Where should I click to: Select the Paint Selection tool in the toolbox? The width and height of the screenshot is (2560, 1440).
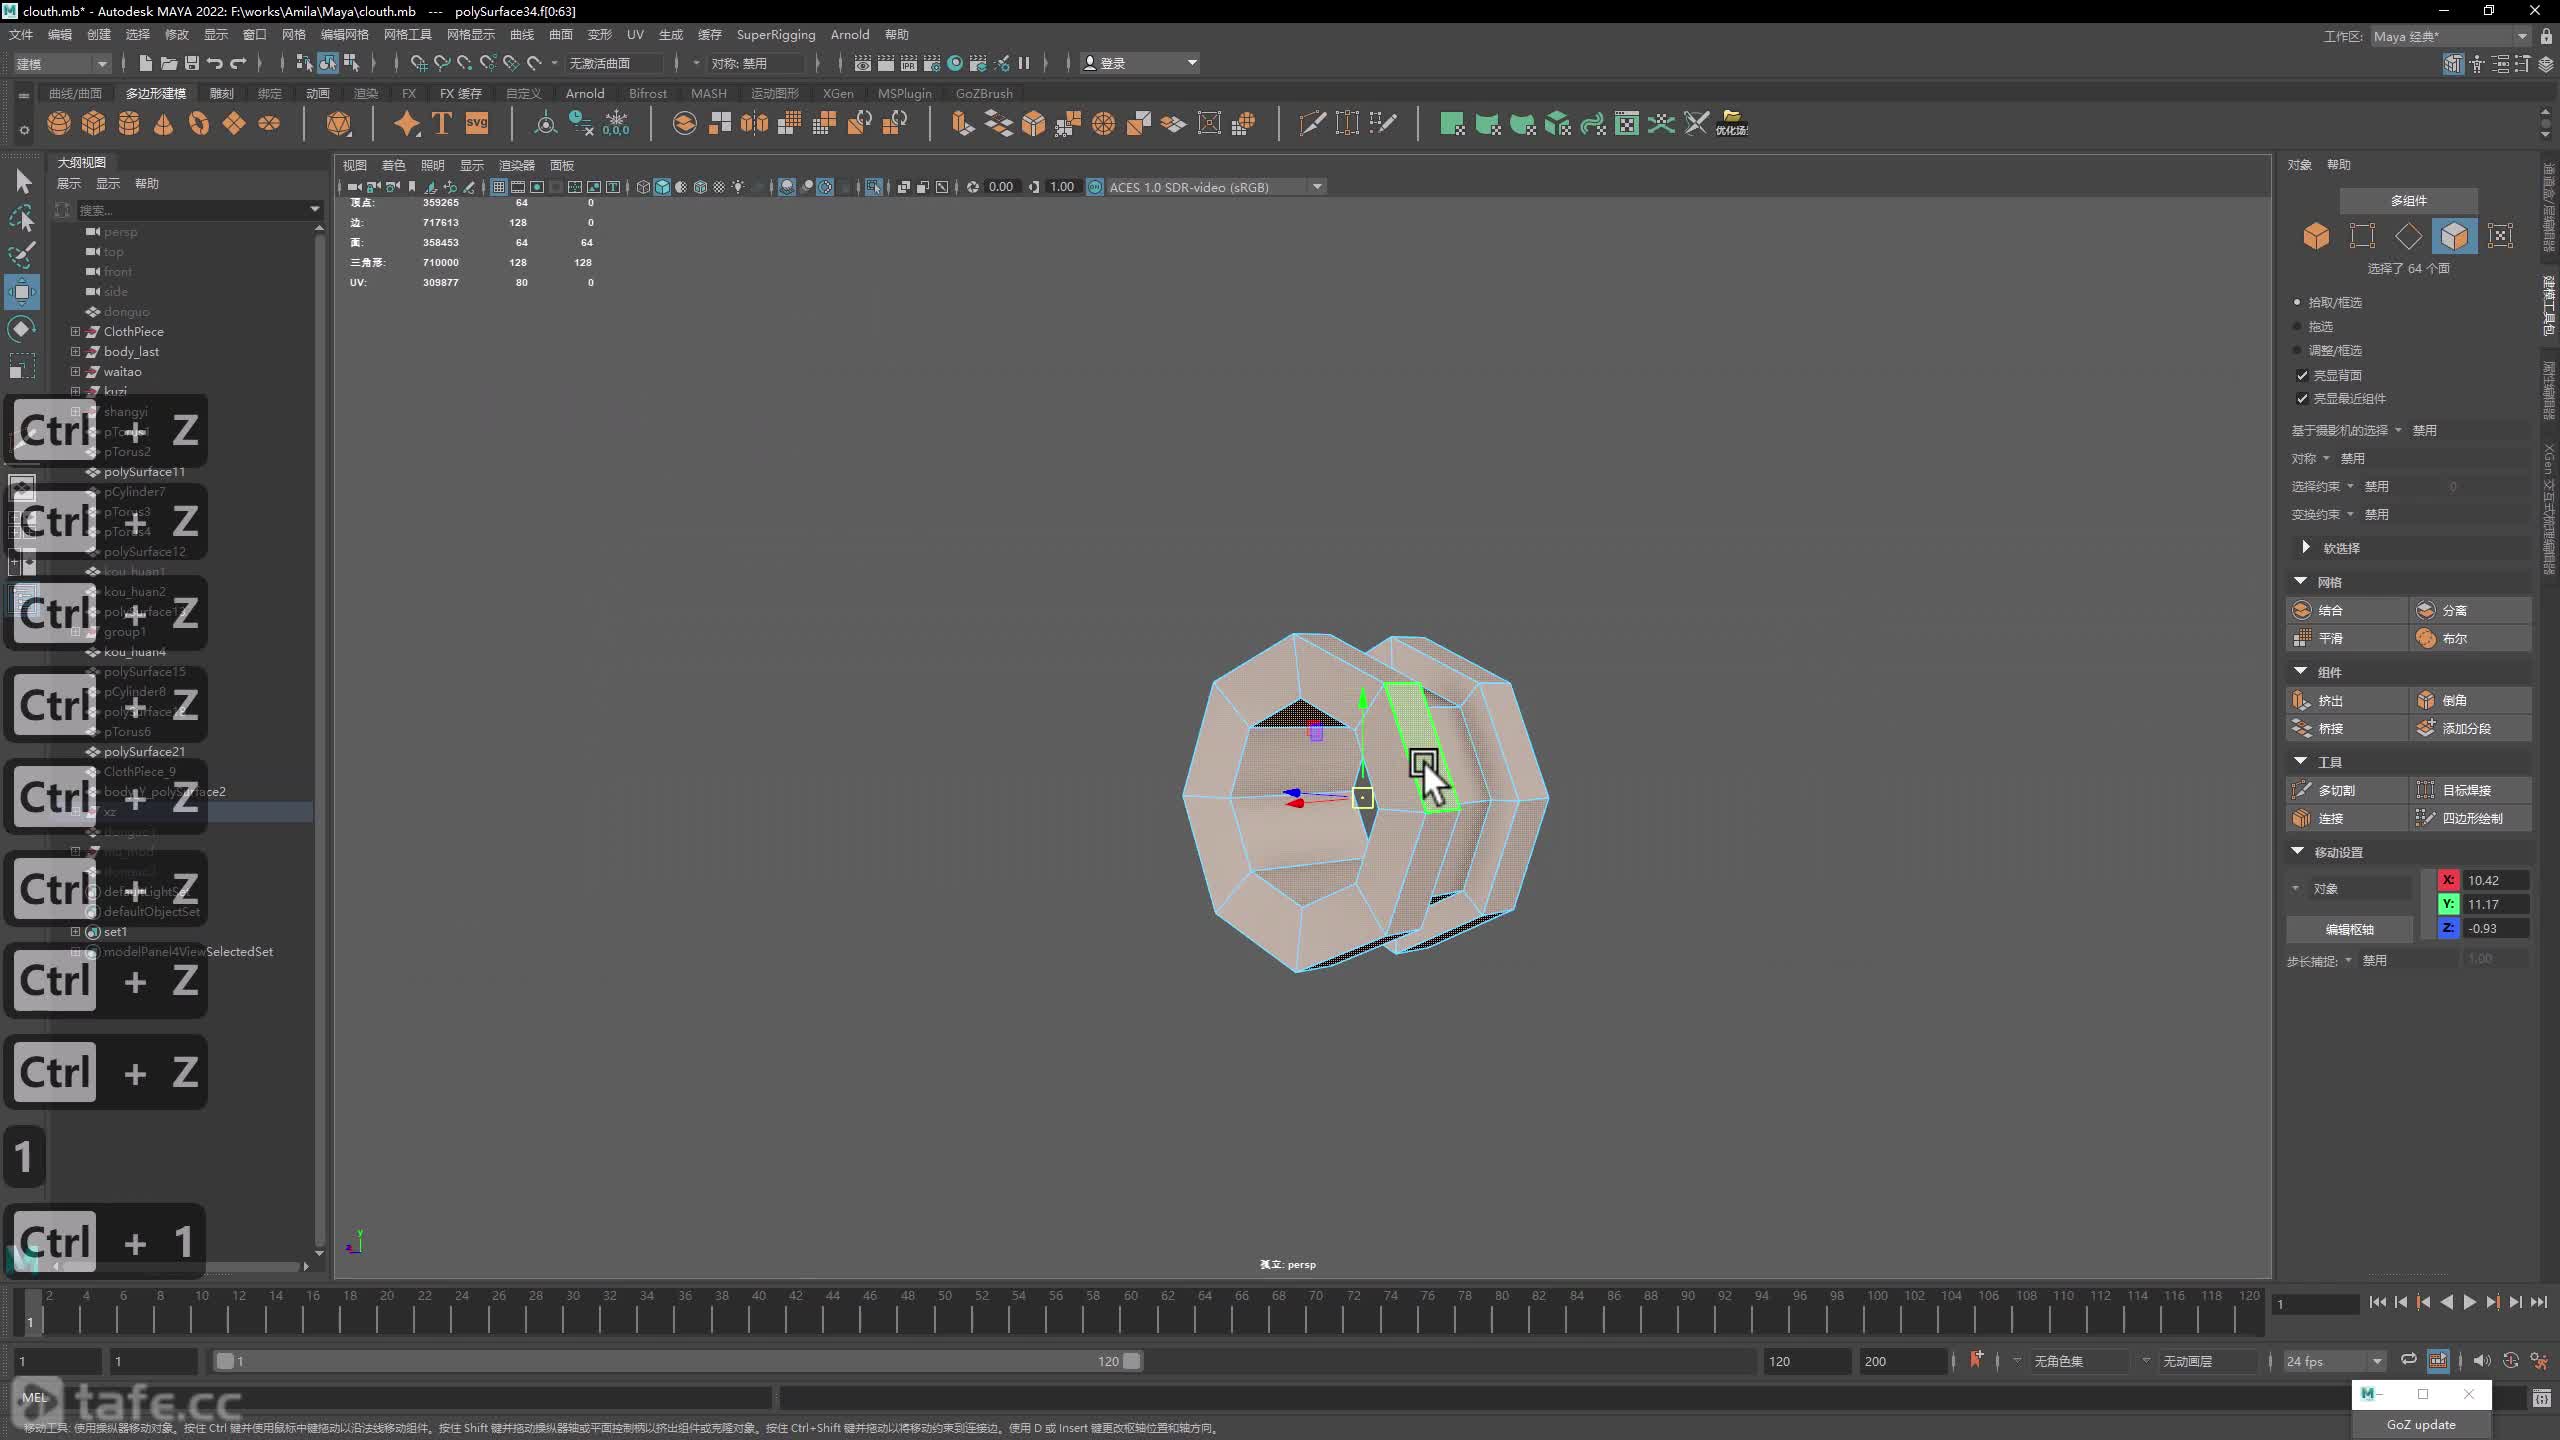(22, 255)
